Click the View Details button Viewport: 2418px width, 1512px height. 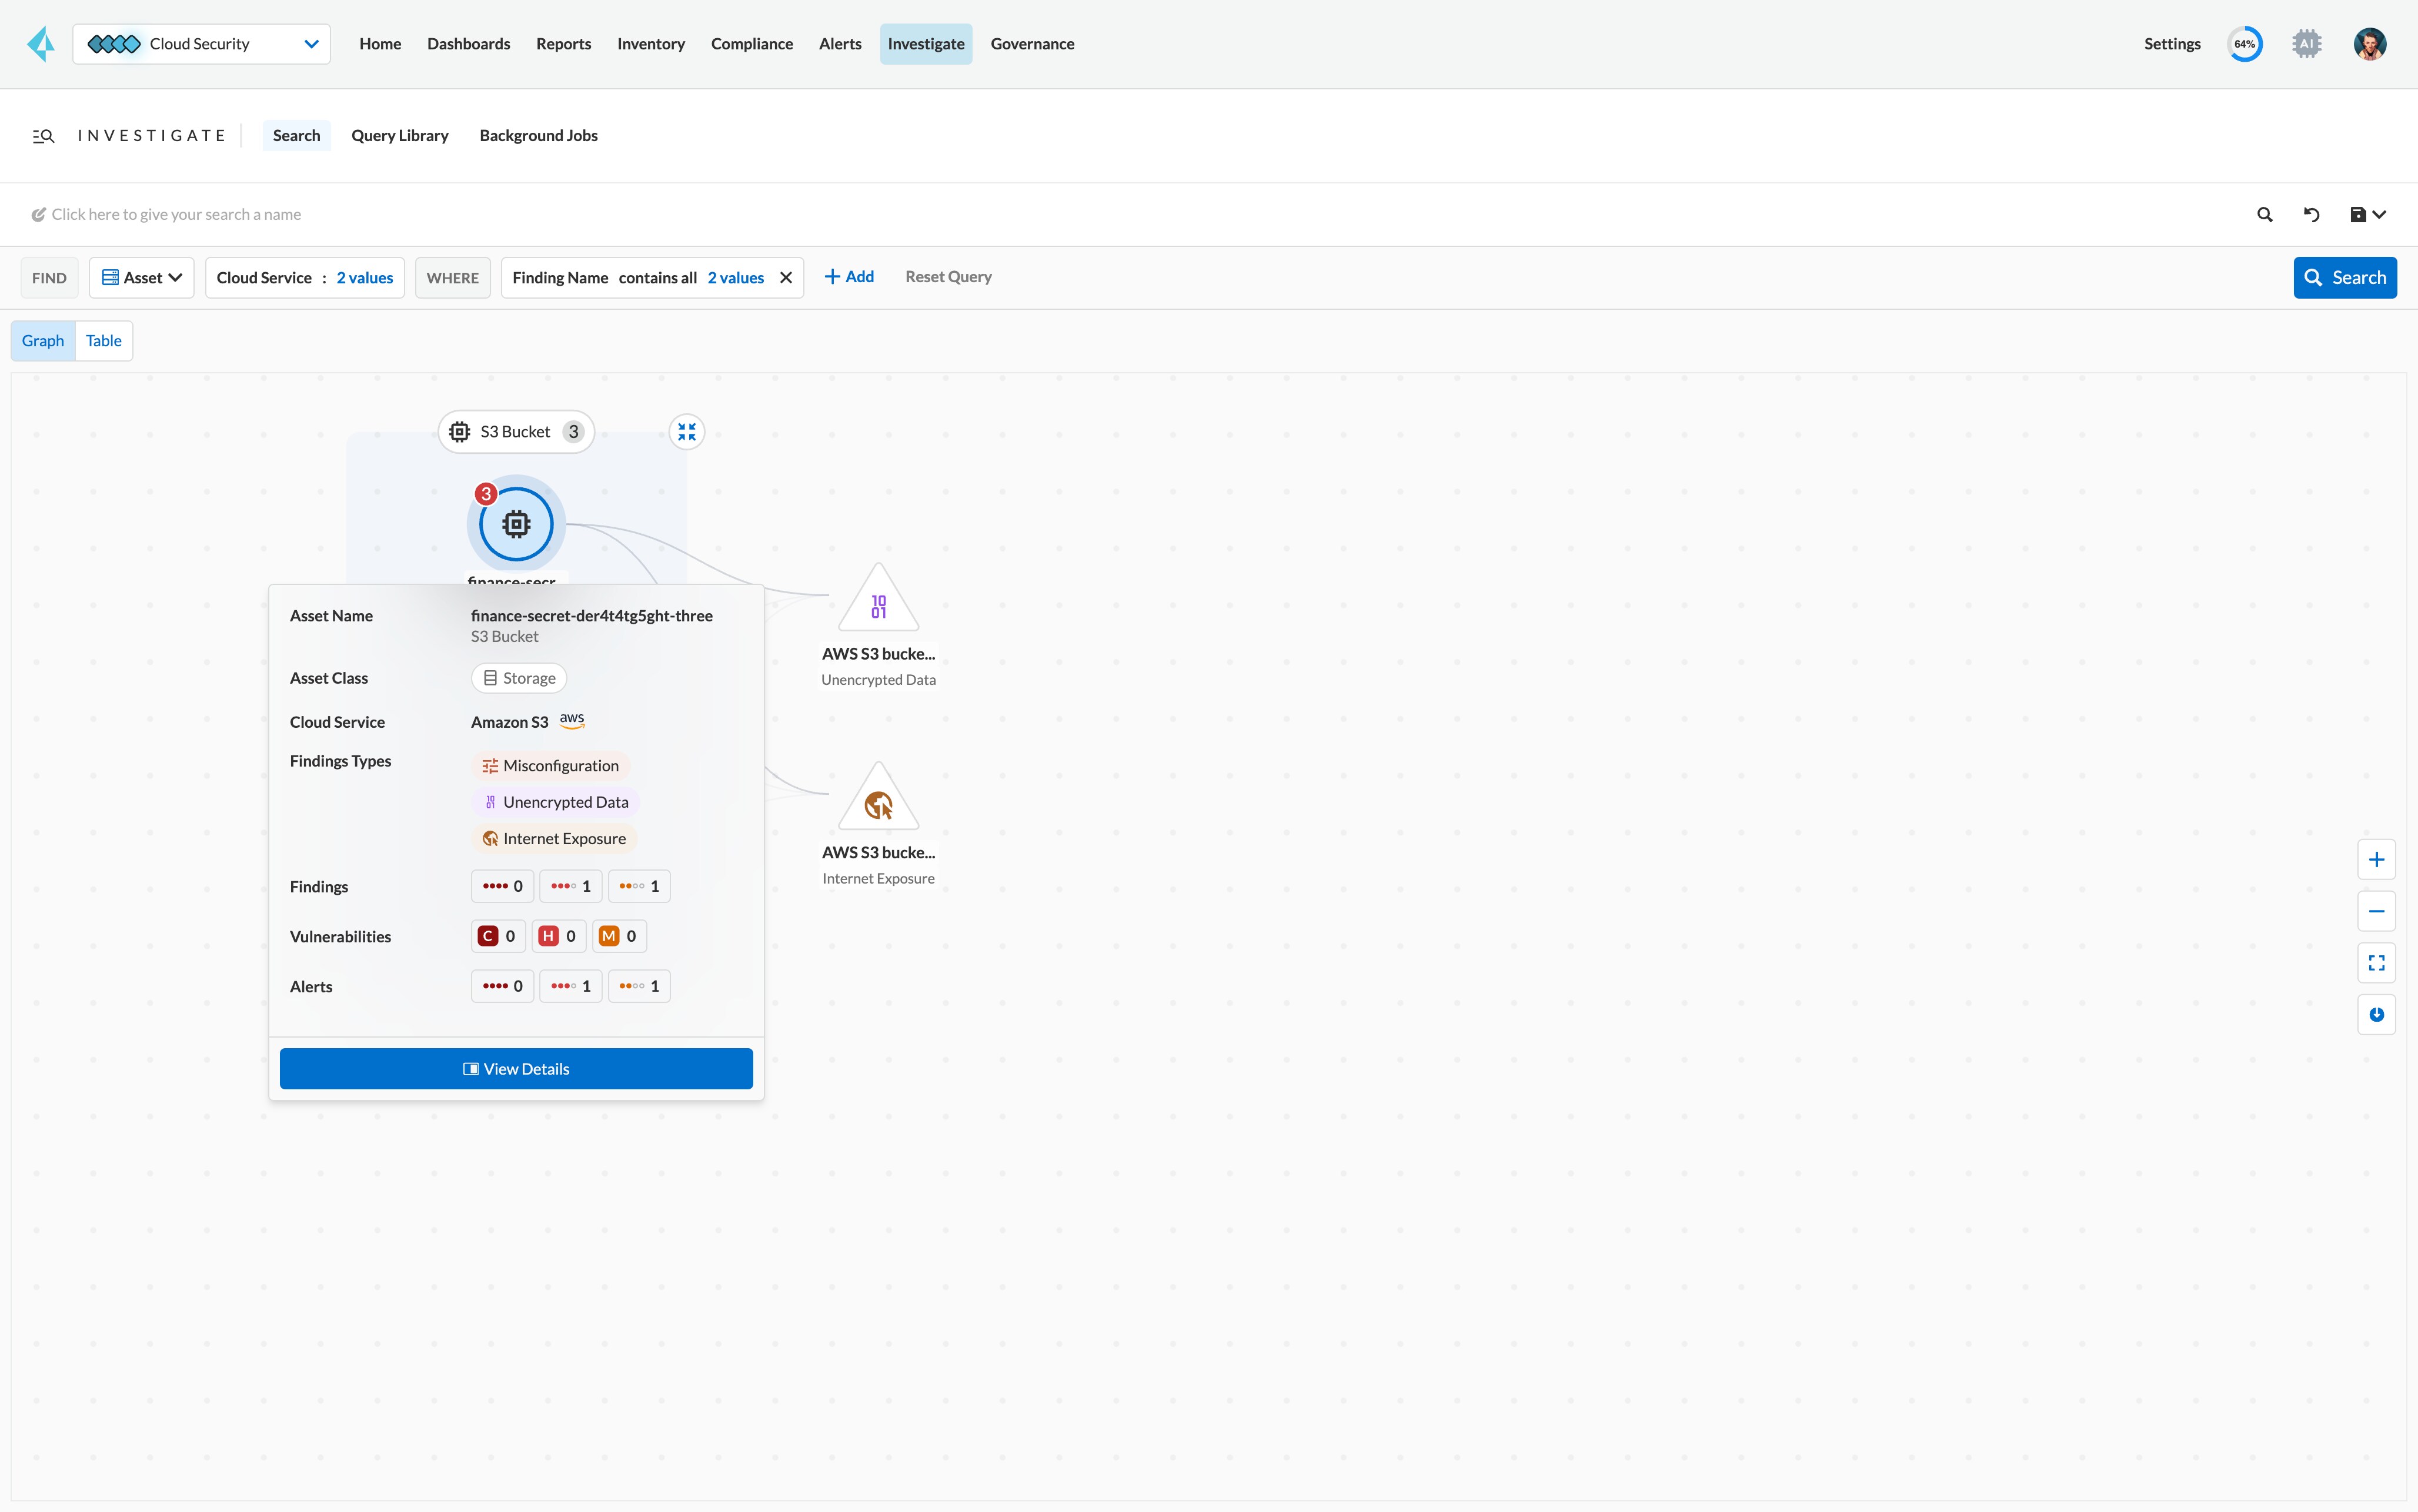(x=516, y=1069)
